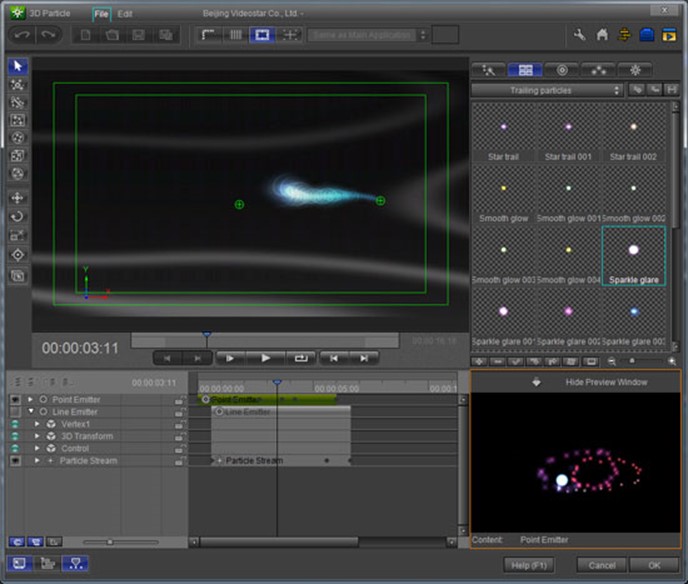Open the scattered dots library tab
Screen dimensions: 688x584
pyautogui.click(x=598, y=70)
